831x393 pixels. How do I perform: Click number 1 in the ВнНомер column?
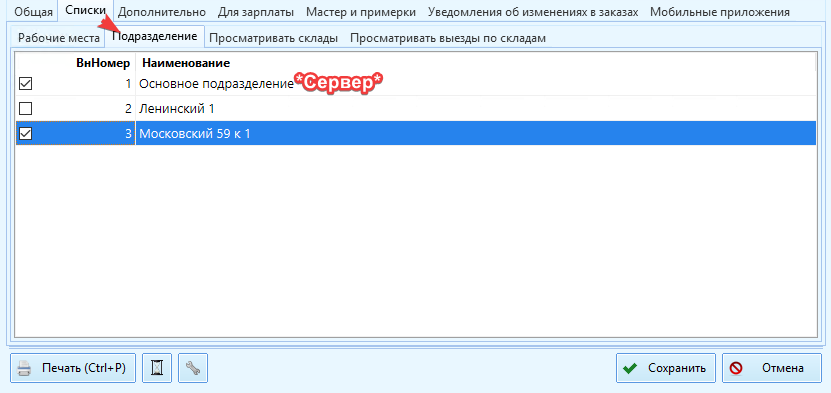point(128,84)
